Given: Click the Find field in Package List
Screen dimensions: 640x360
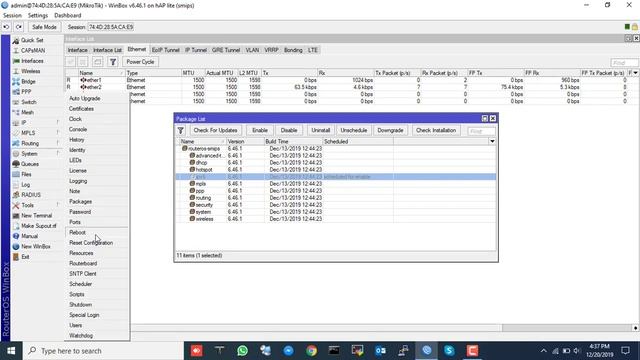Looking at the screenshot, I should (481, 131).
